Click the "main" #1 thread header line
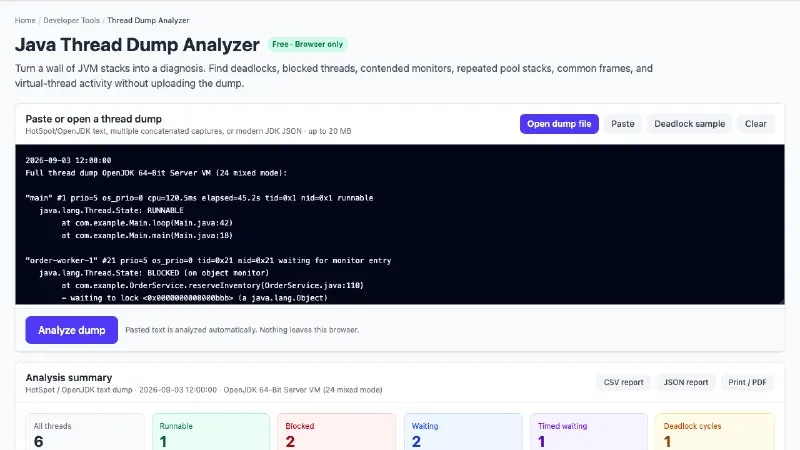The height and width of the screenshot is (450, 800). click(x=199, y=198)
